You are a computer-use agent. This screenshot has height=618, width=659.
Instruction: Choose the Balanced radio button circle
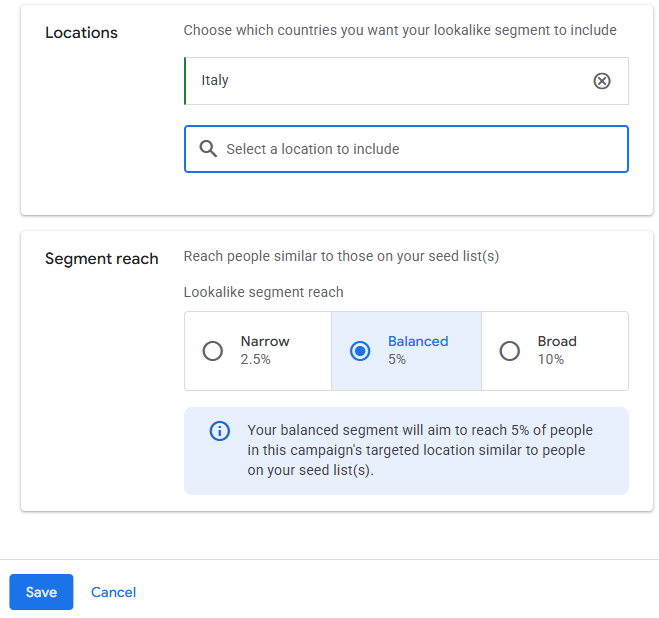click(360, 351)
